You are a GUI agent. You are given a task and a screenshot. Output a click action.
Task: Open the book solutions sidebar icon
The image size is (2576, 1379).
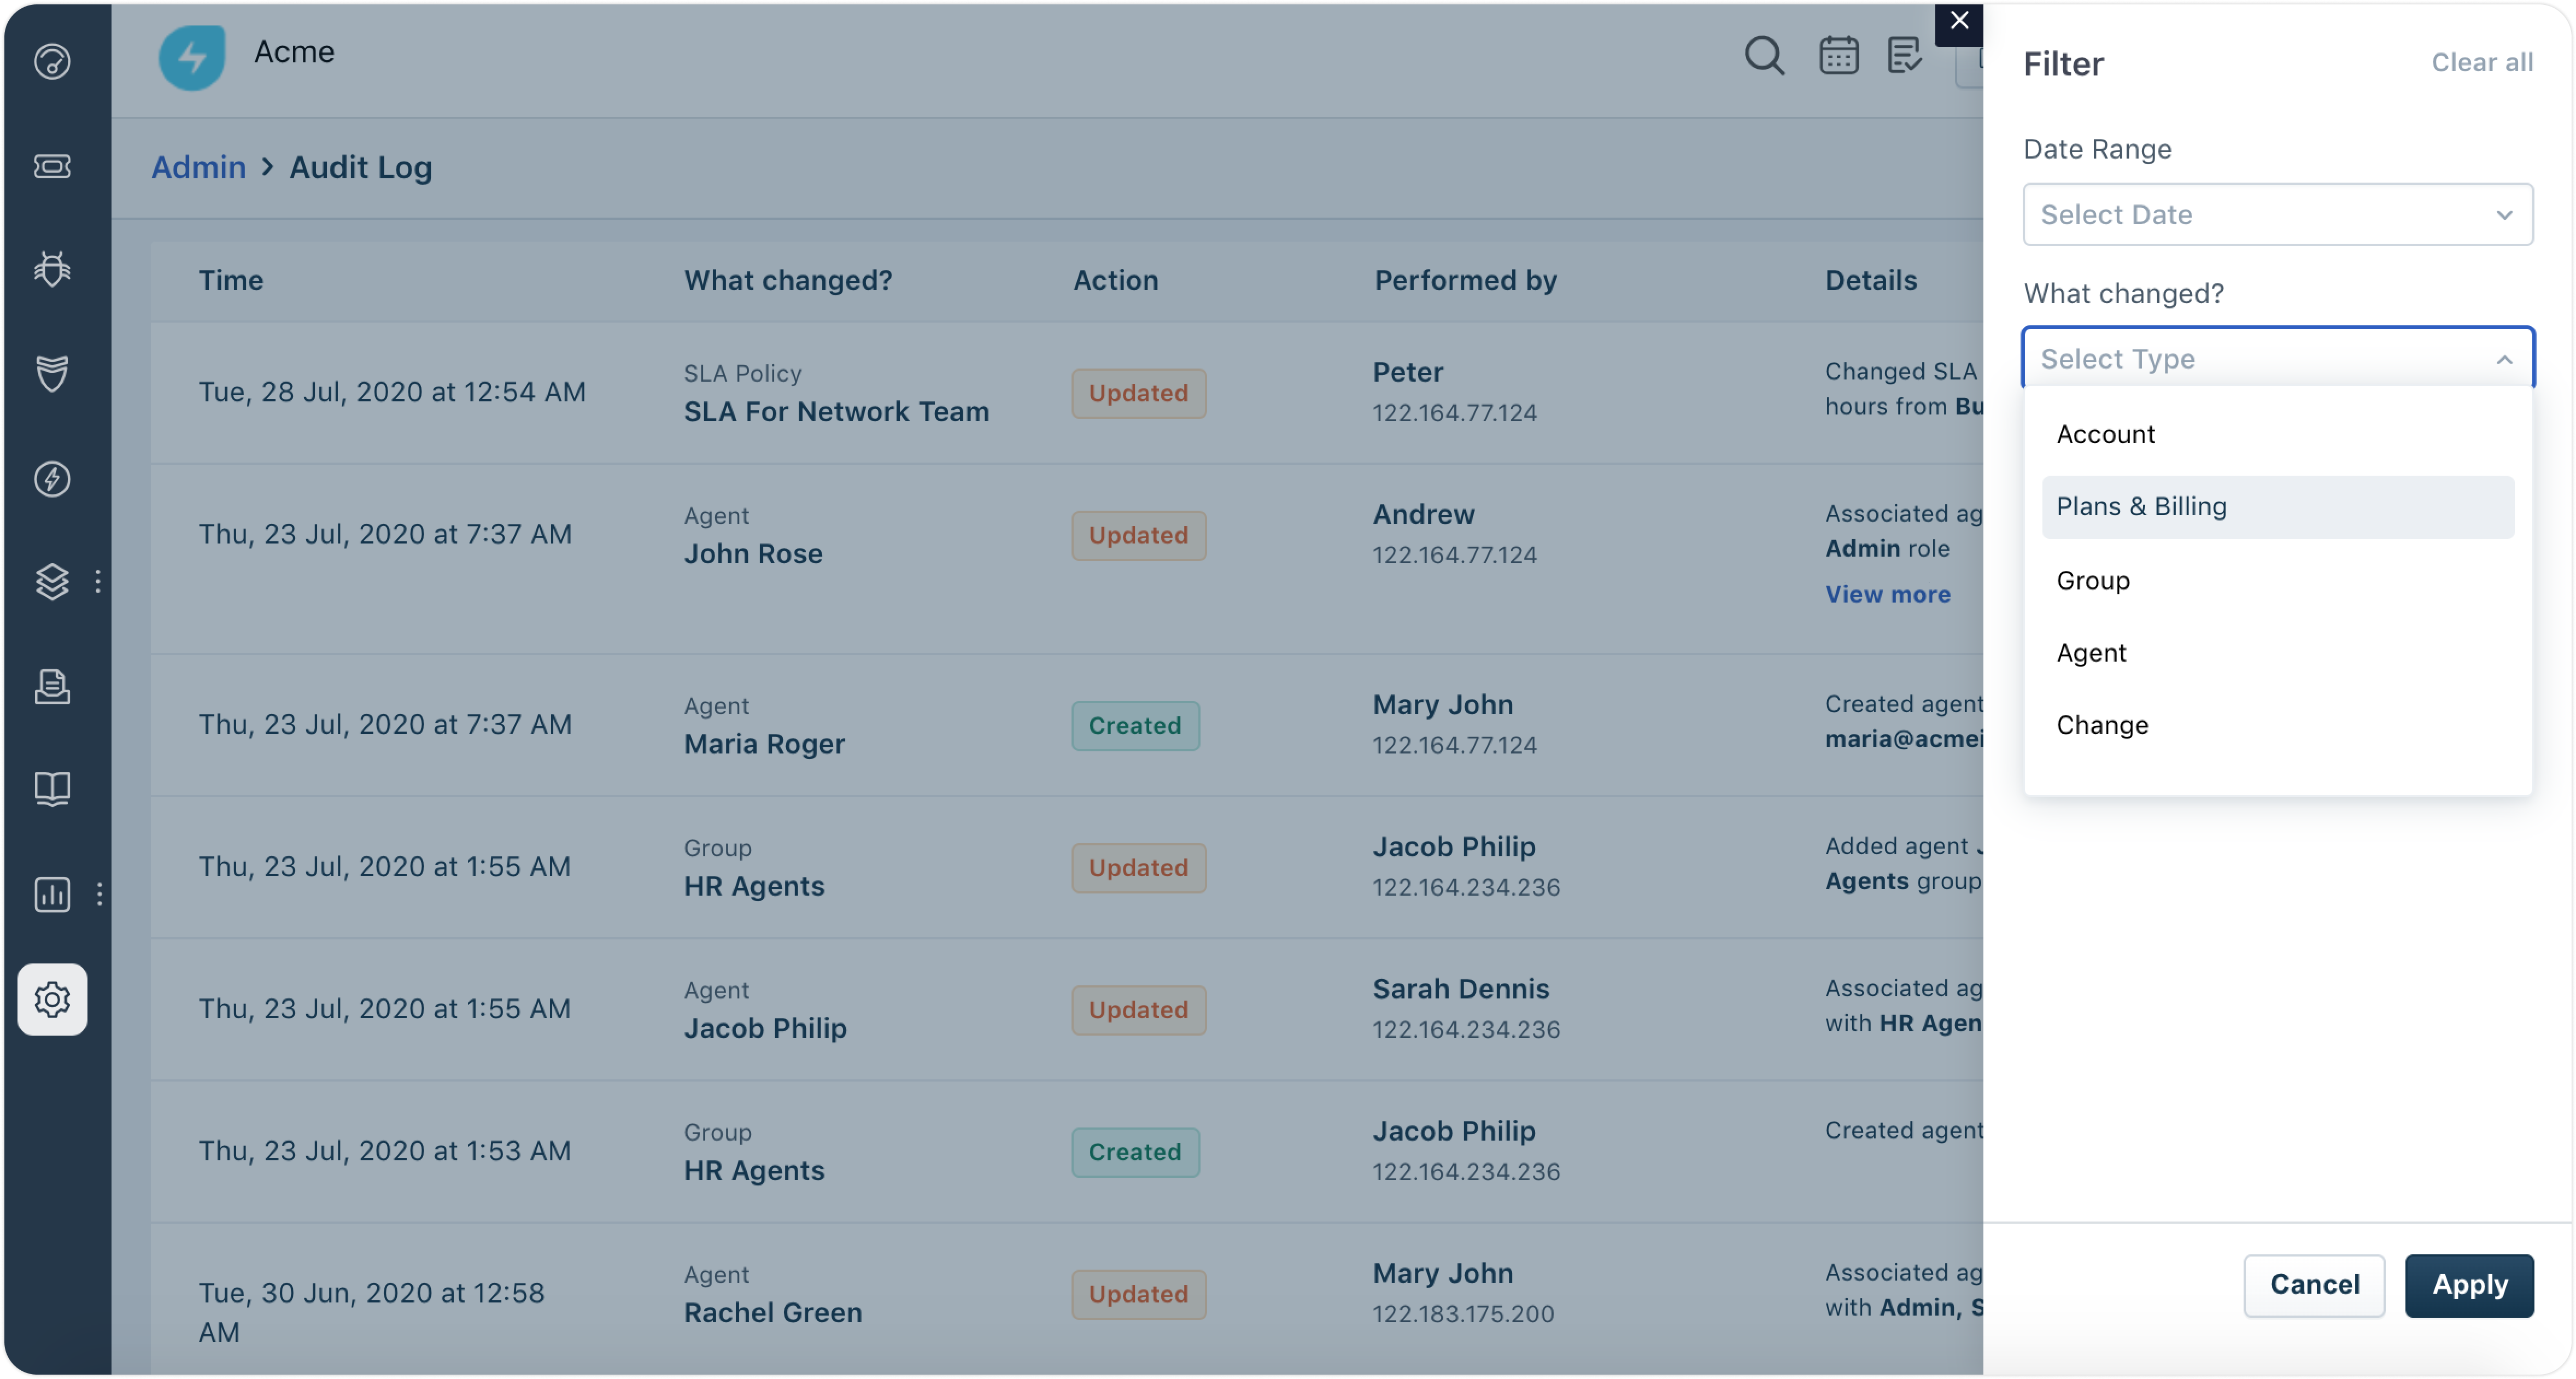pos(52,789)
